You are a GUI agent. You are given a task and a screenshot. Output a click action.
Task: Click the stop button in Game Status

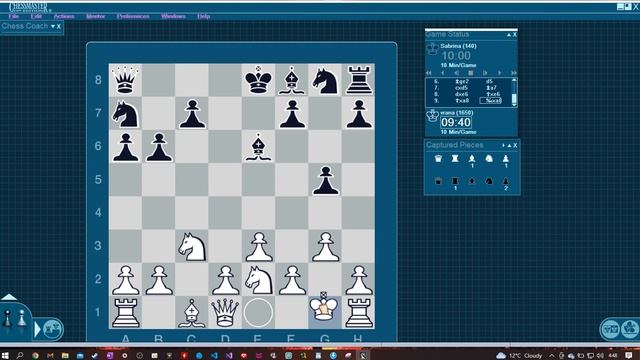click(x=471, y=73)
